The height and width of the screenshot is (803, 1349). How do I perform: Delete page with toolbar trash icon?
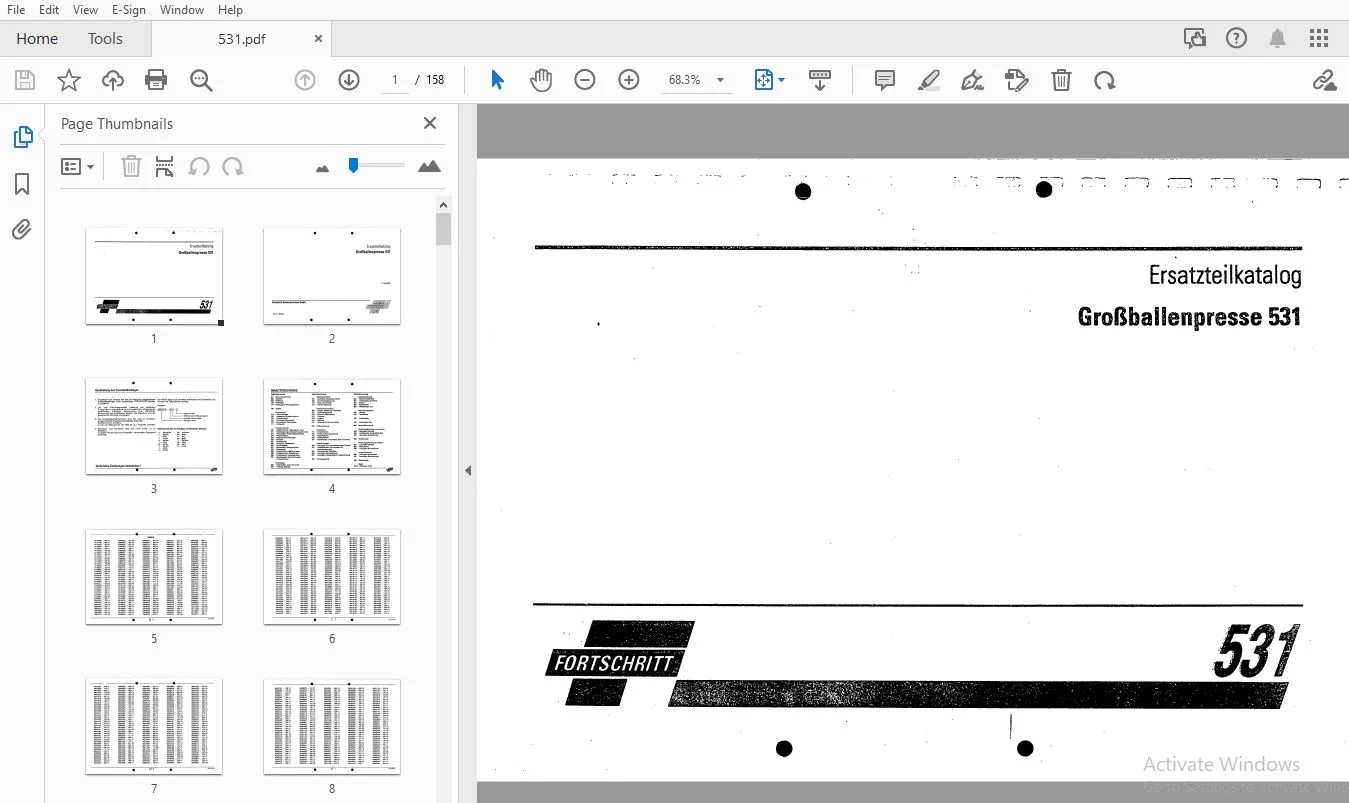click(1061, 80)
